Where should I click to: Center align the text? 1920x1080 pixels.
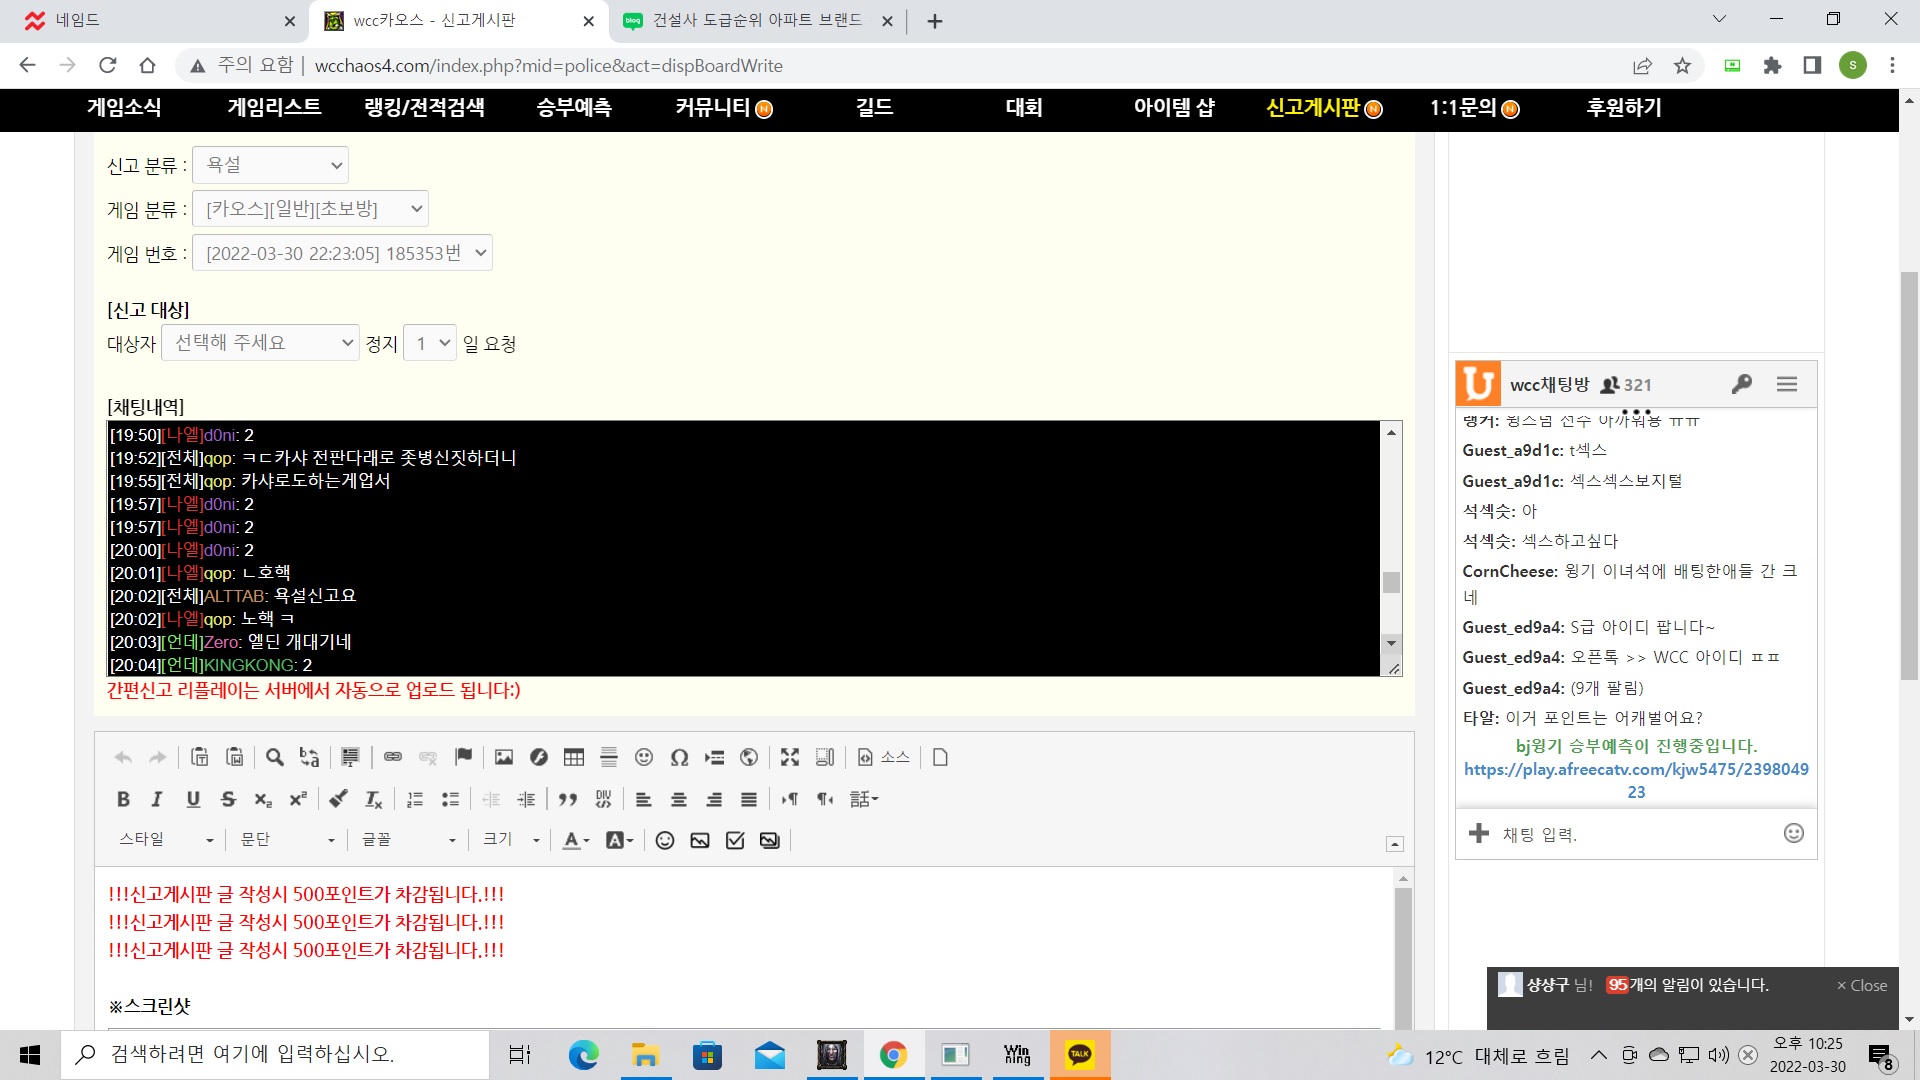point(679,799)
